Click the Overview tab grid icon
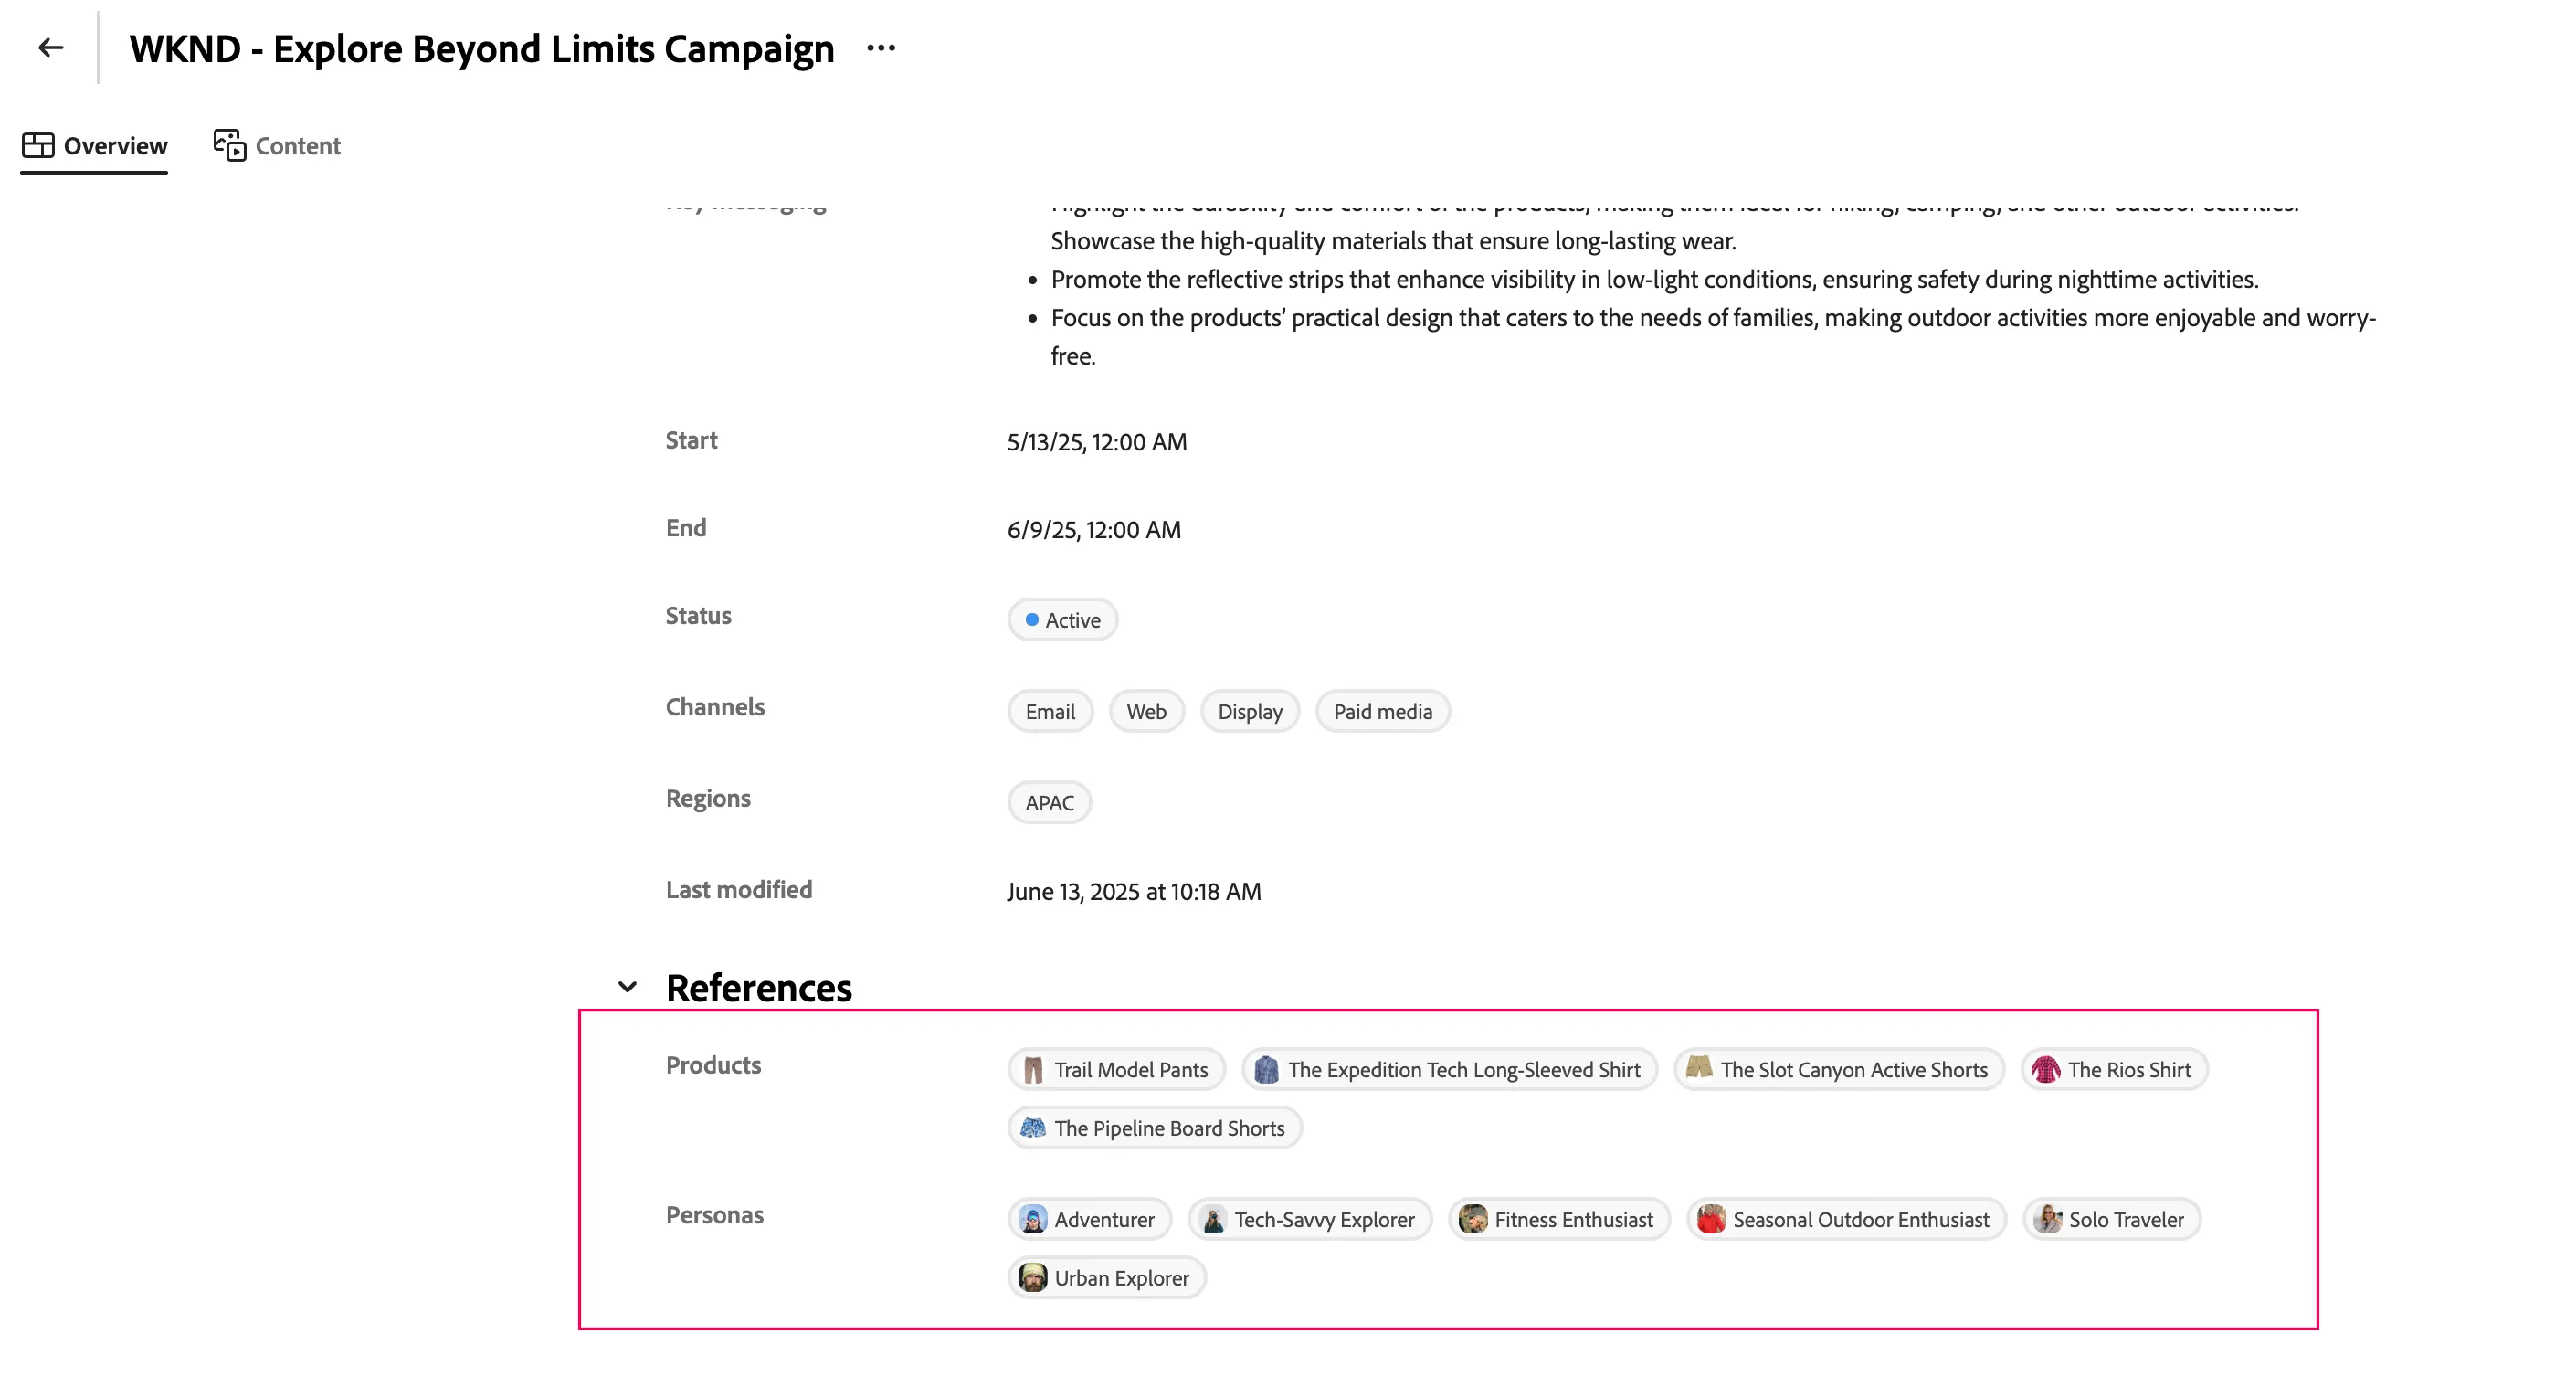 [x=38, y=145]
